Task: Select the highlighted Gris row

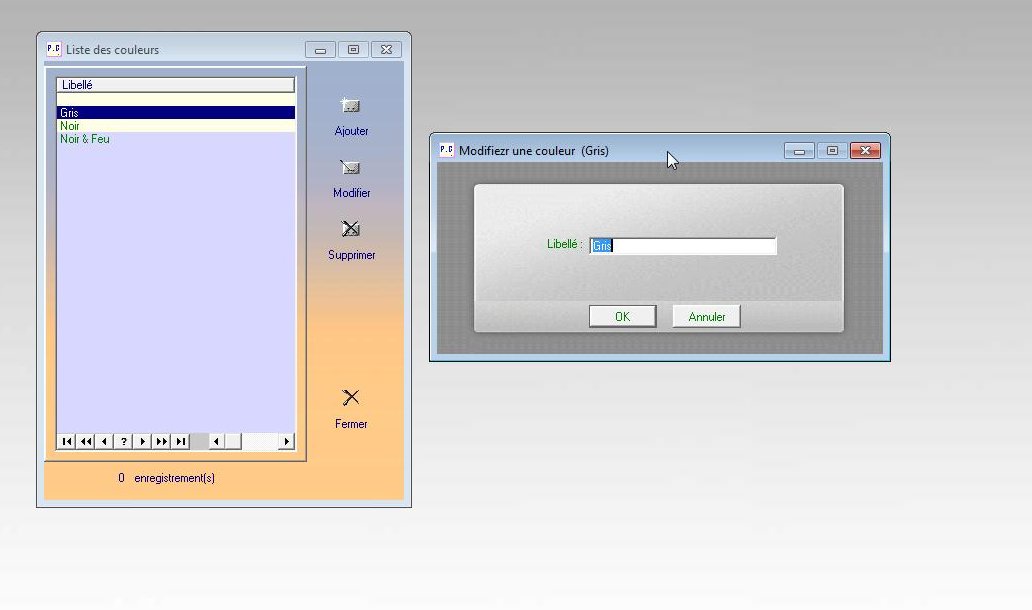Action: coord(175,113)
